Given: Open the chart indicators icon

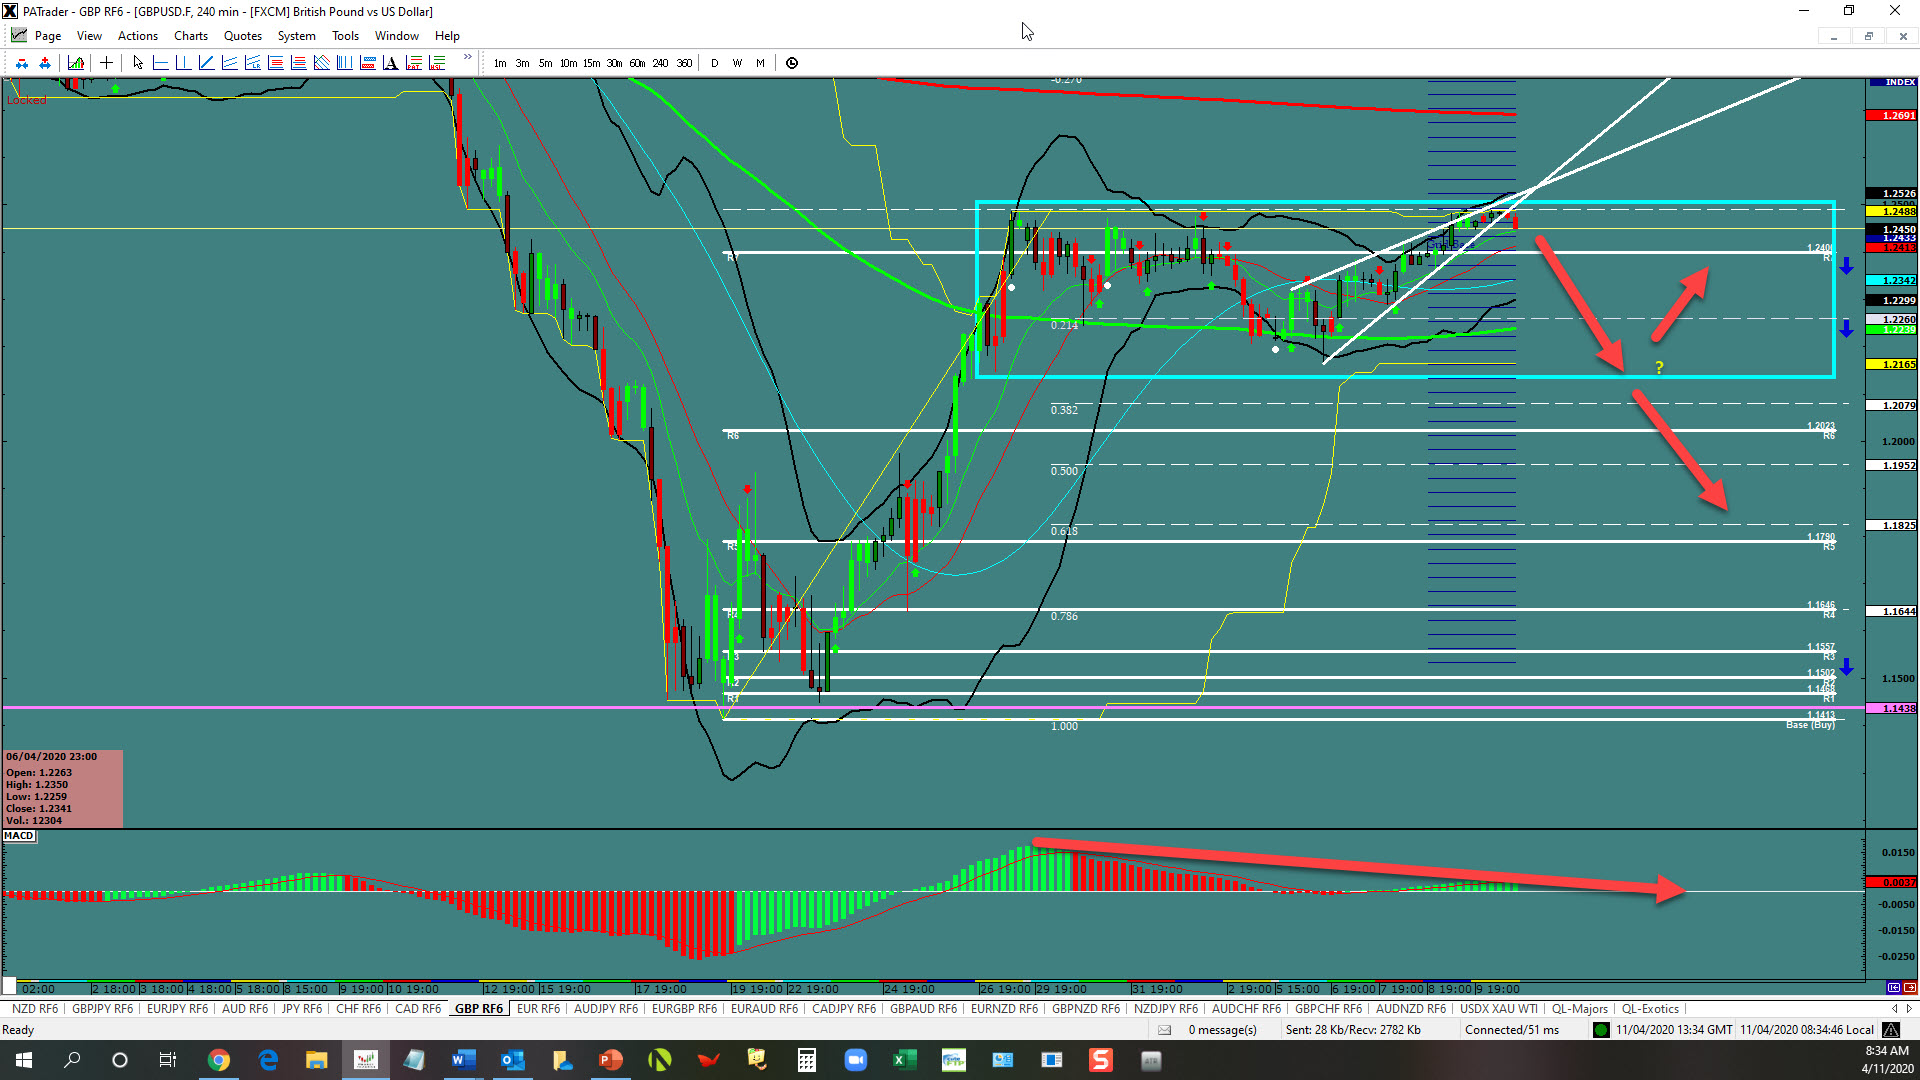Looking at the screenshot, I should click(x=76, y=63).
